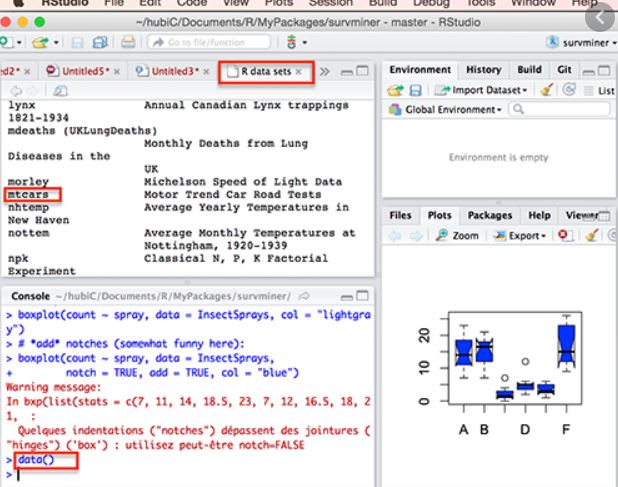Open the Export plot dropdown
This screenshot has height=487, width=618.
(x=520, y=236)
